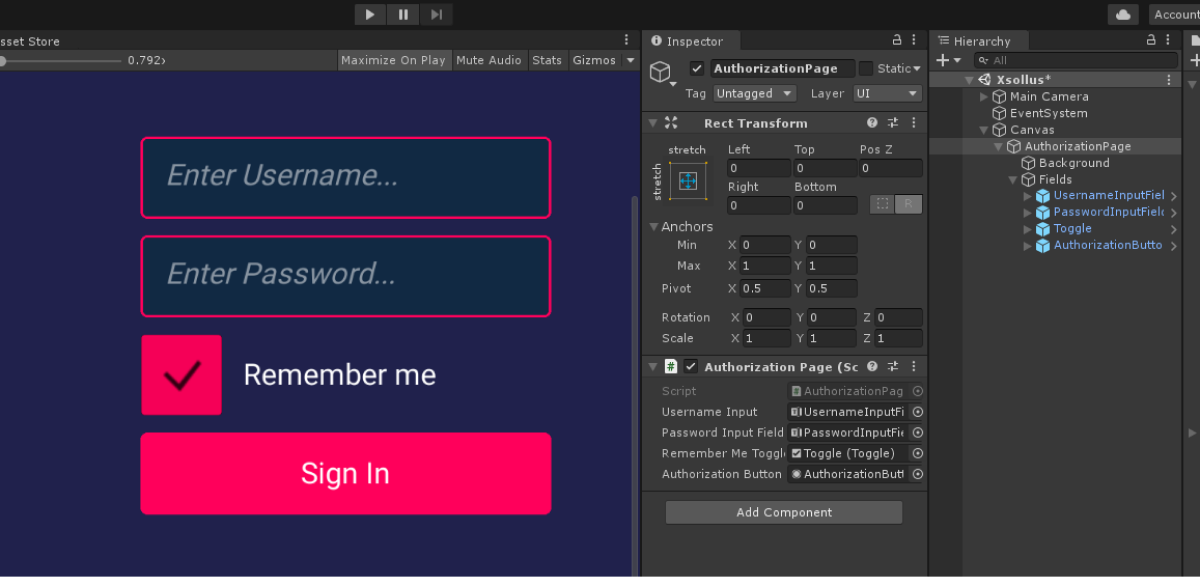Click the Add Component button
Viewport: 1200px width, 577px height.
pos(784,512)
